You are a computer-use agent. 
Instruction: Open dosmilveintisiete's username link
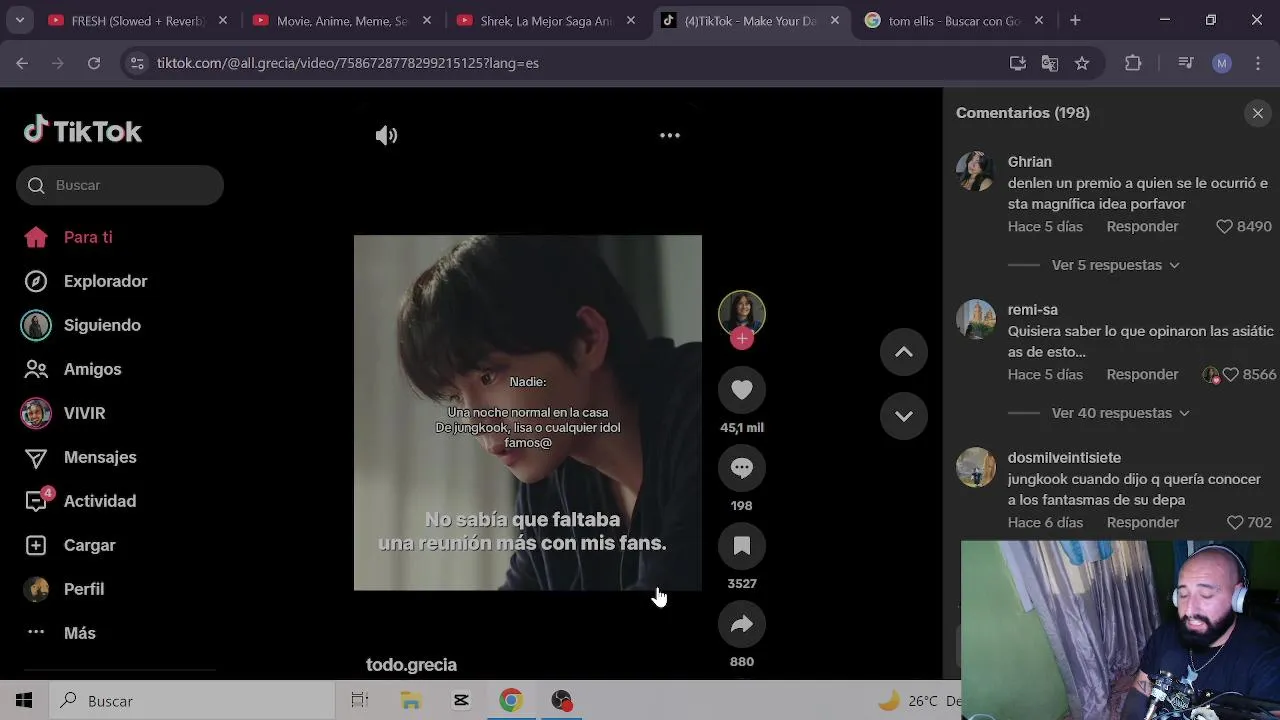click(1064, 458)
